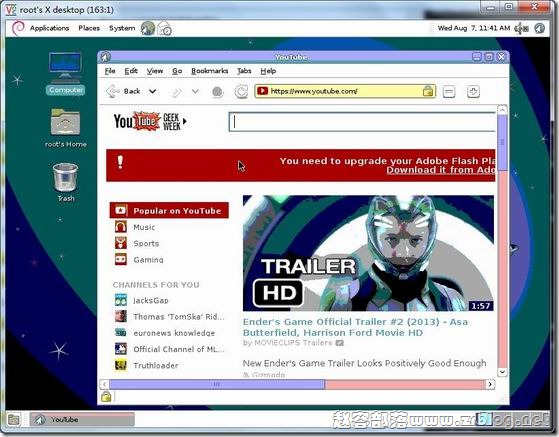Screen dimensions: 559x437
Task: Open the View menu
Action: pyautogui.click(x=155, y=71)
